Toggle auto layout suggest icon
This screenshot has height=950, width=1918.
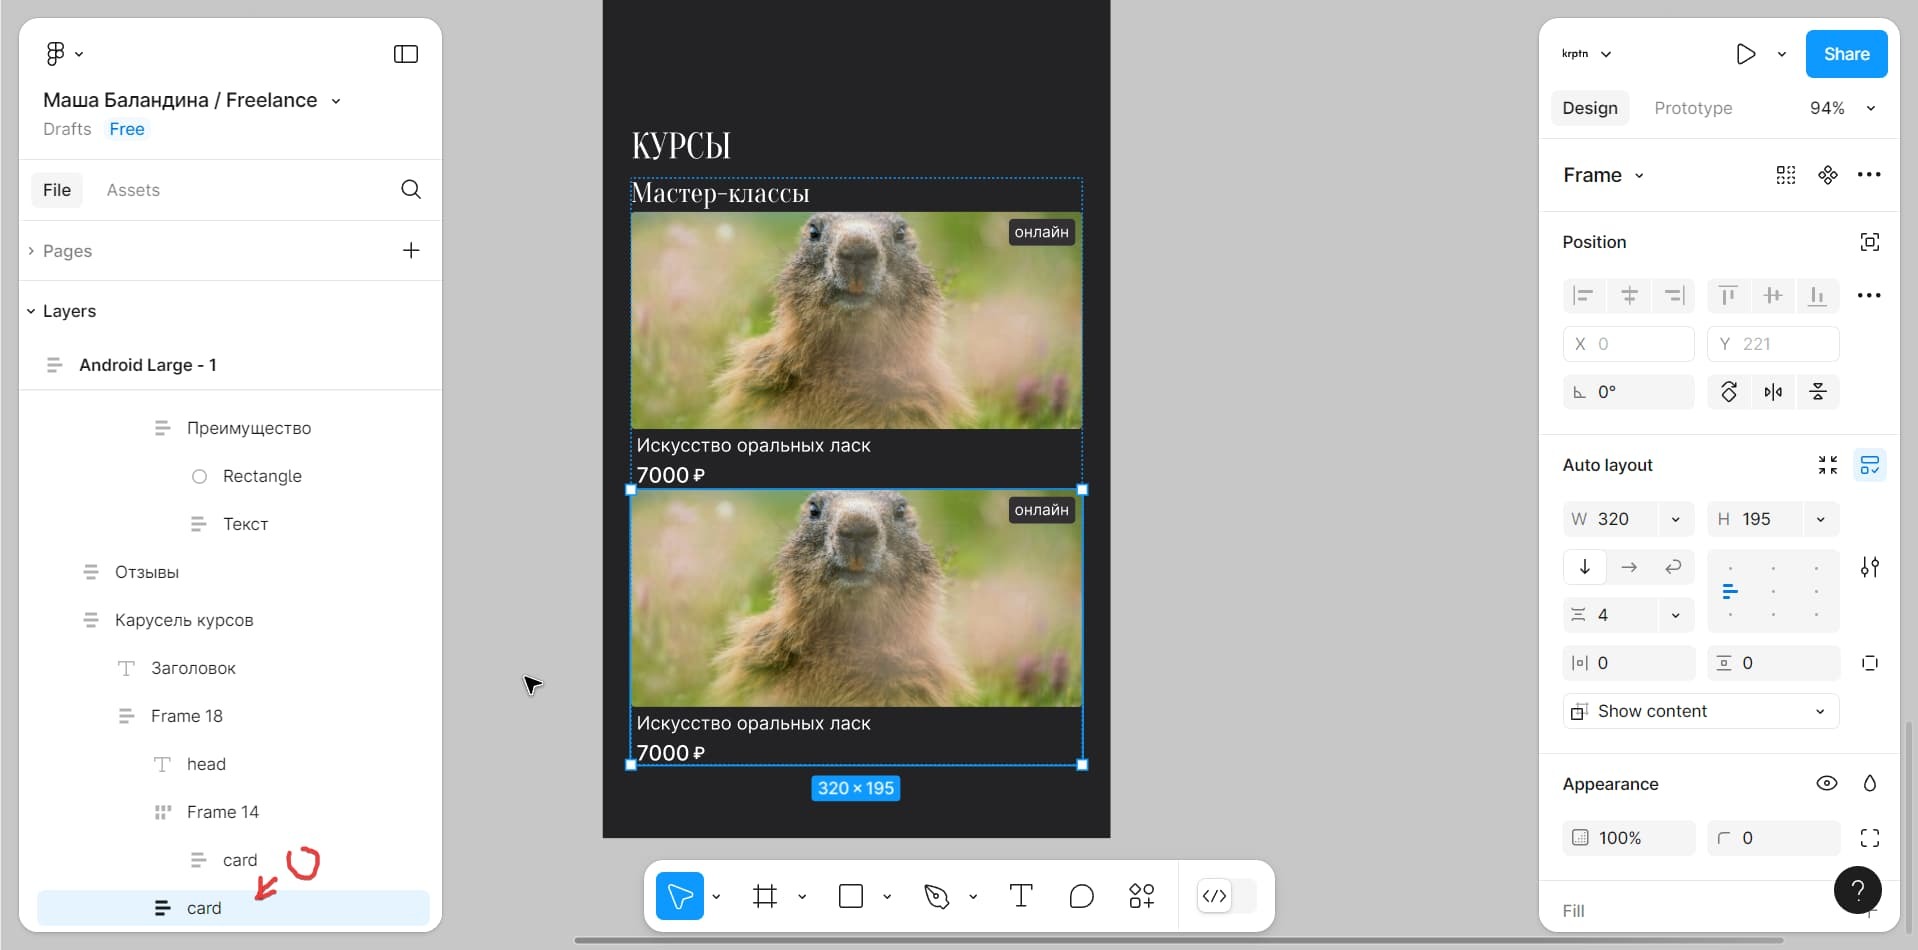point(1870,465)
